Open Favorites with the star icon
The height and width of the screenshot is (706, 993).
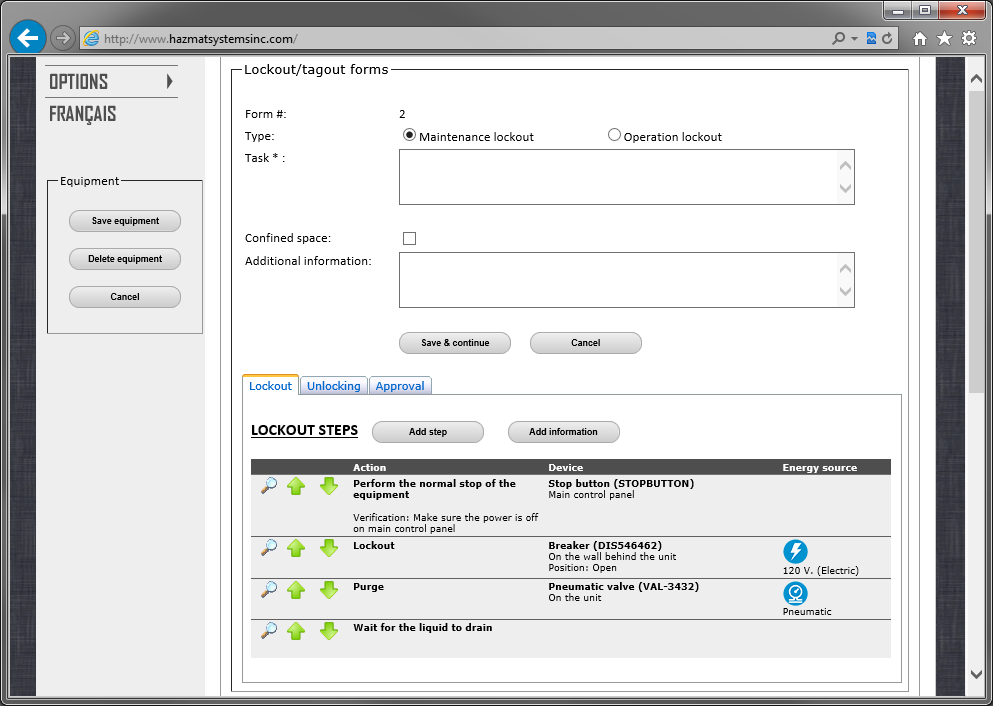(944, 39)
